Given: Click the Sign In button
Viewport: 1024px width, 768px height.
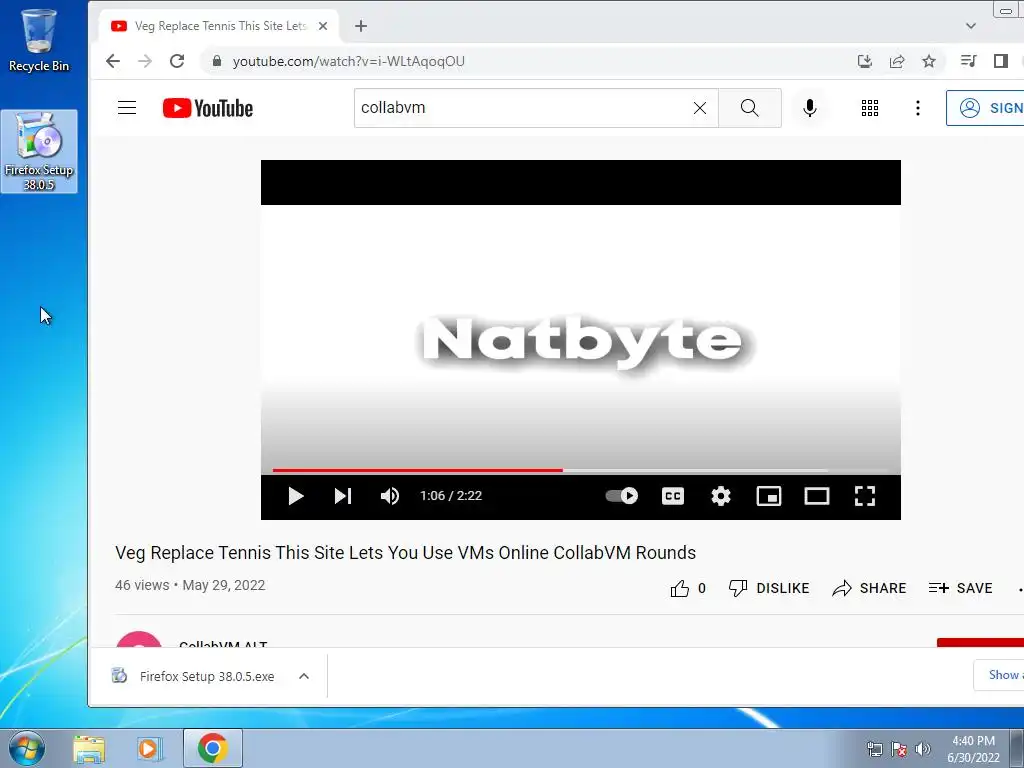Looking at the screenshot, I should [x=985, y=108].
